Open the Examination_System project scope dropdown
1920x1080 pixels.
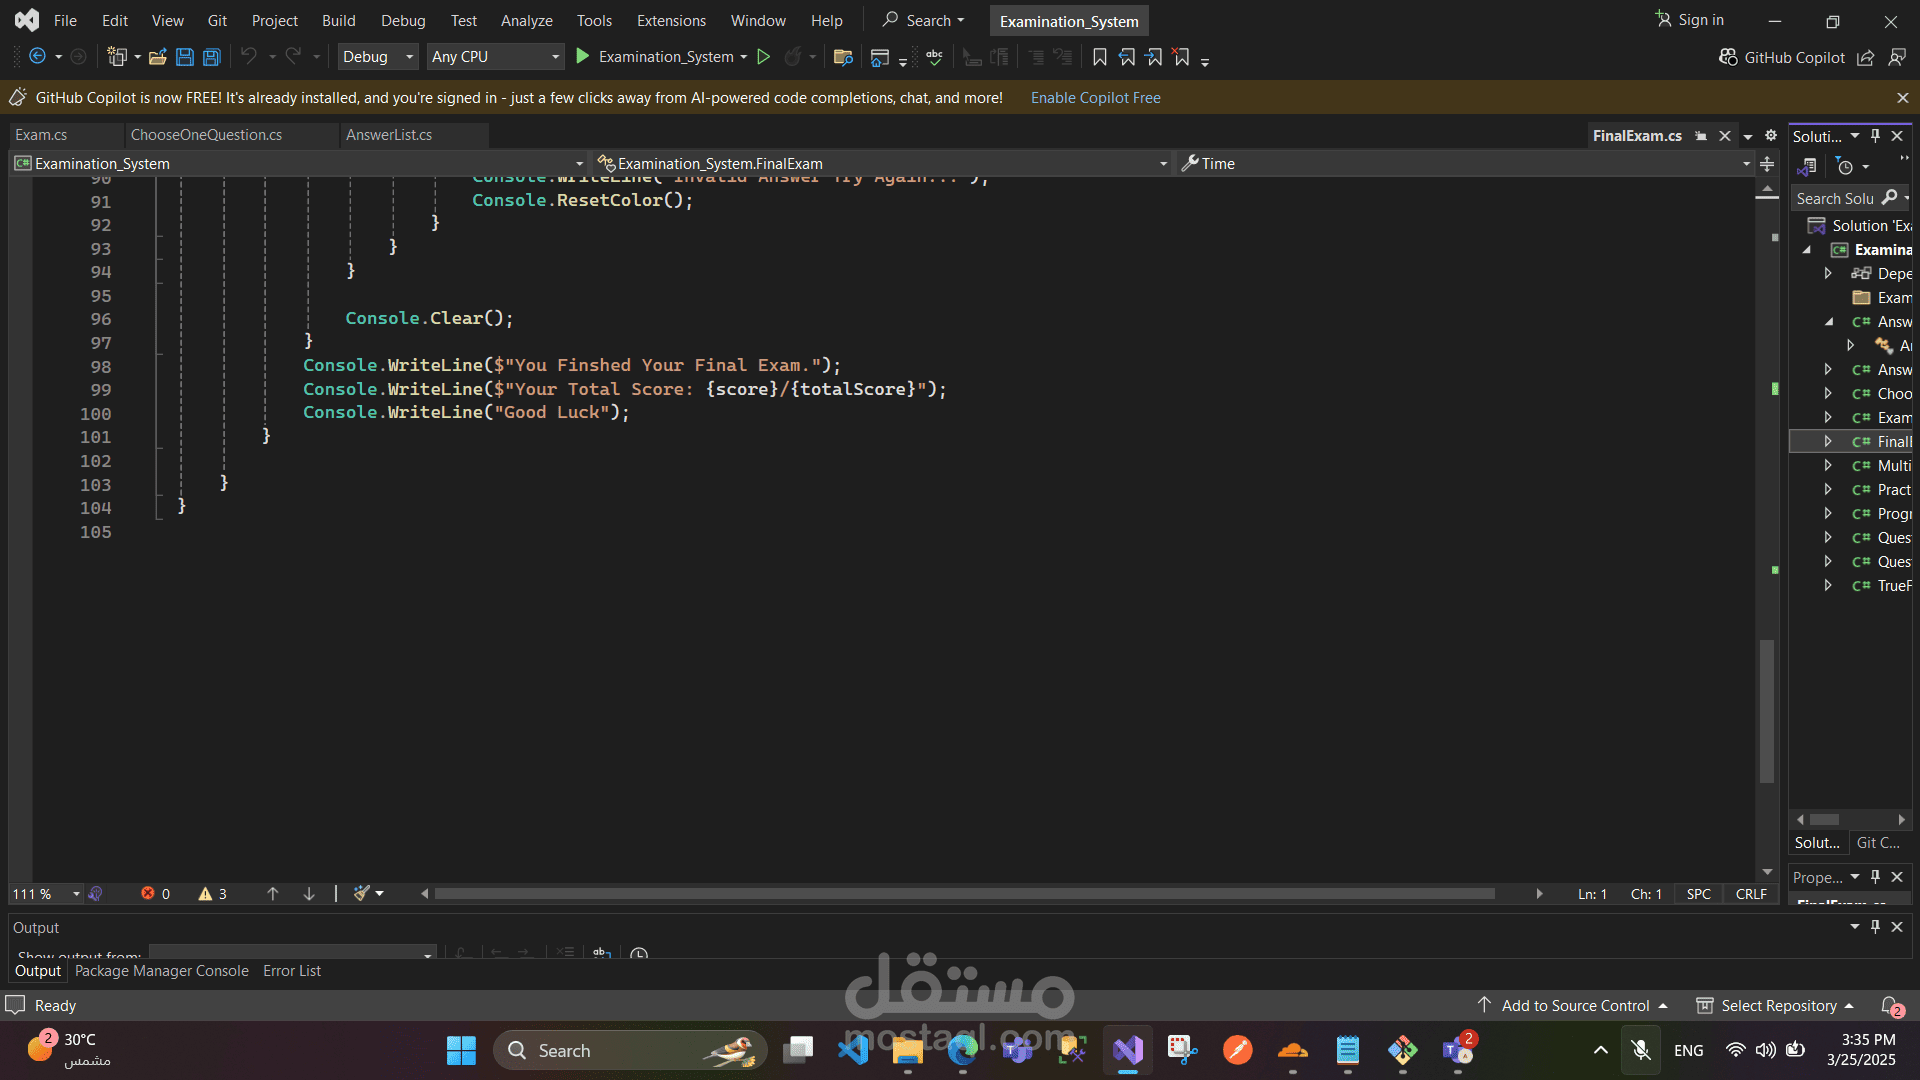point(299,164)
